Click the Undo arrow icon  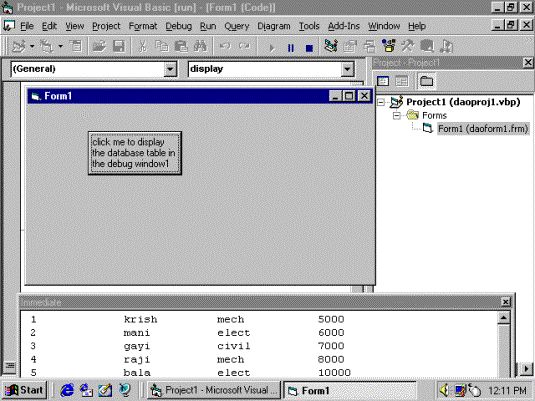tap(225, 46)
